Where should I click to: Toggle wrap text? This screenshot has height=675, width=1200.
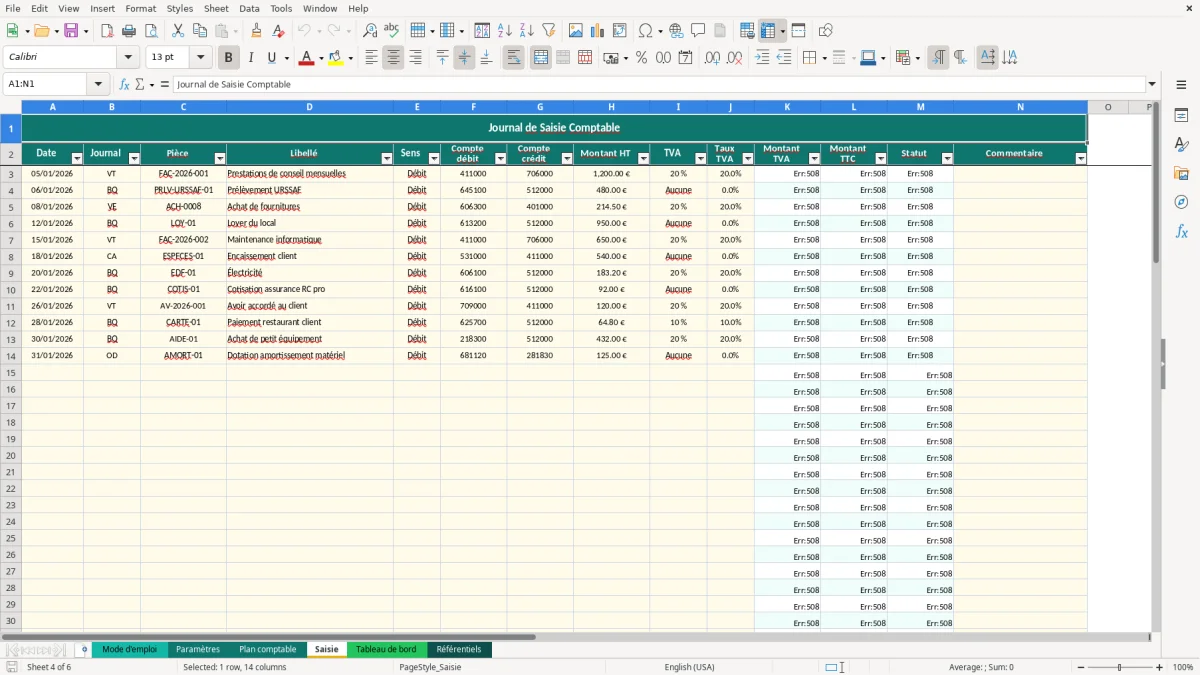tap(513, 58)
